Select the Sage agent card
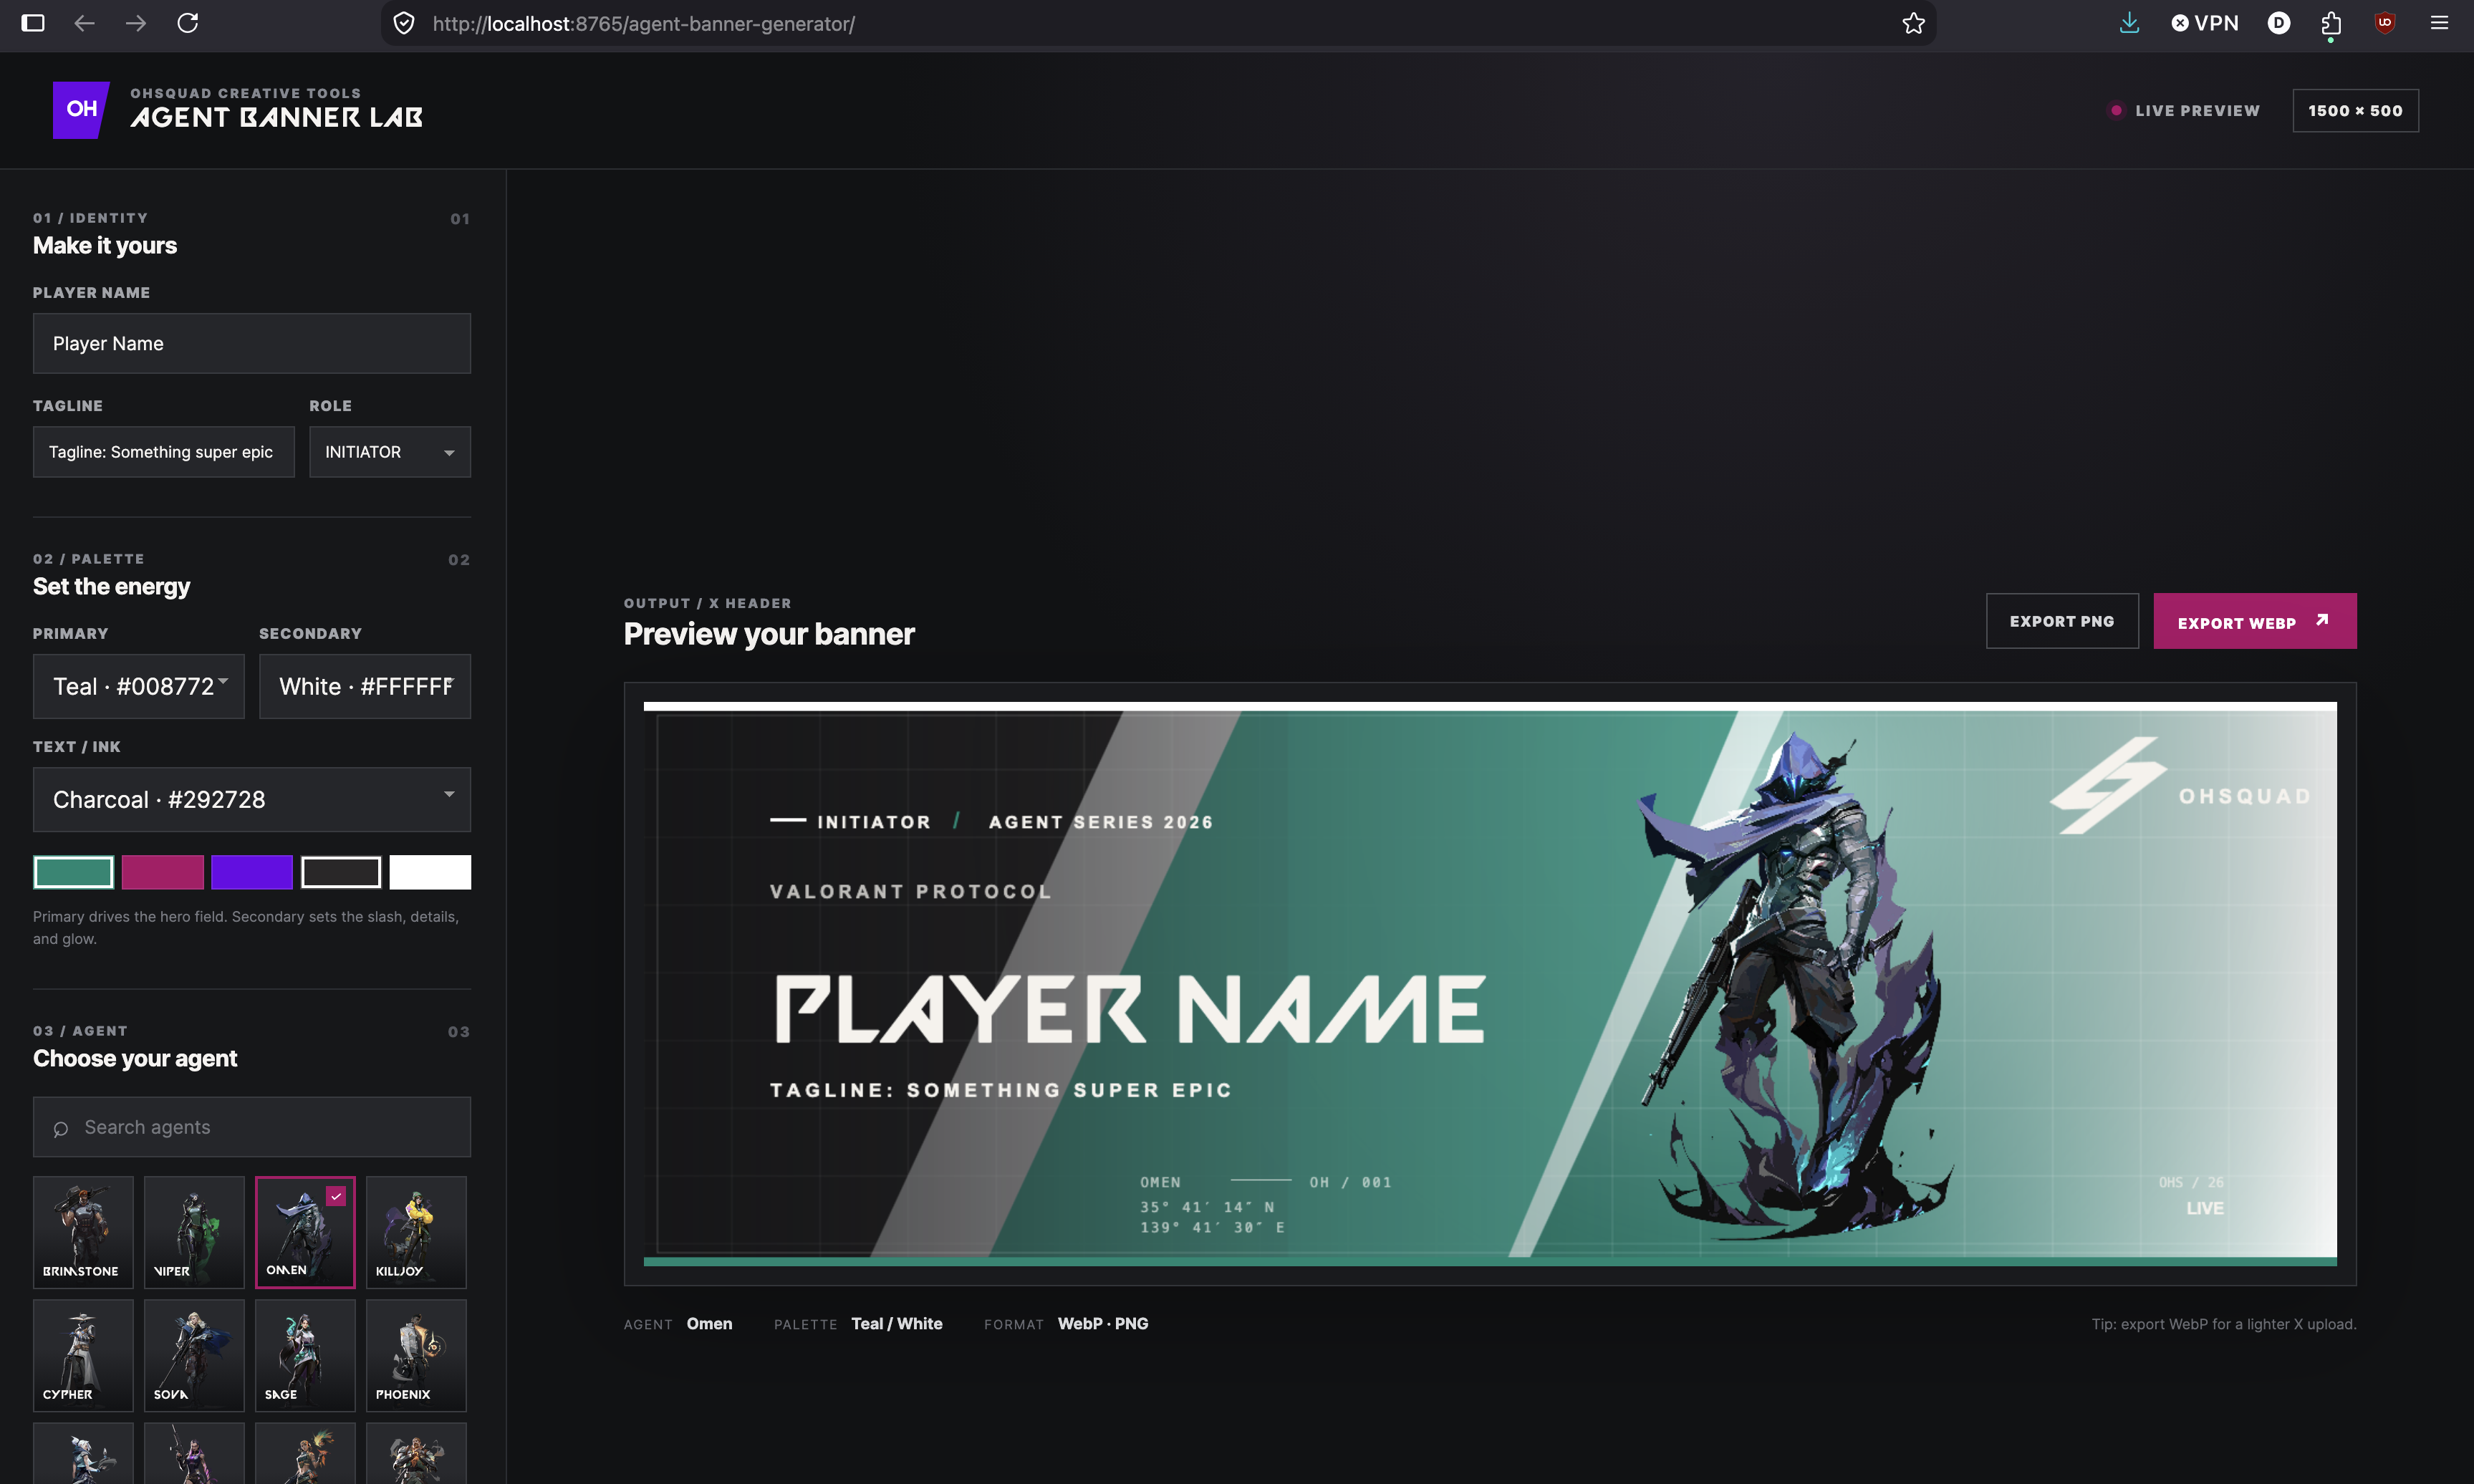Image resolution: width=2474 pixels, height=1484 pixels. [305, 1355]
